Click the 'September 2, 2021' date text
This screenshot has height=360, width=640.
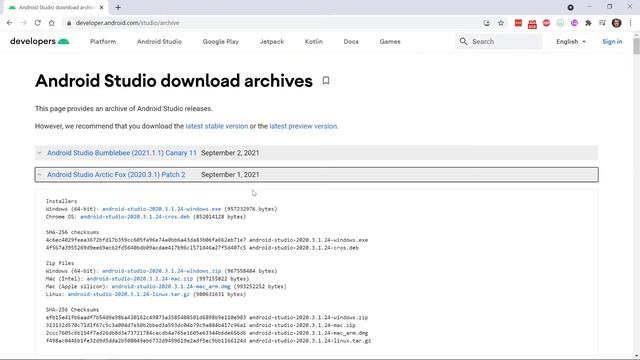pos(230,153)
